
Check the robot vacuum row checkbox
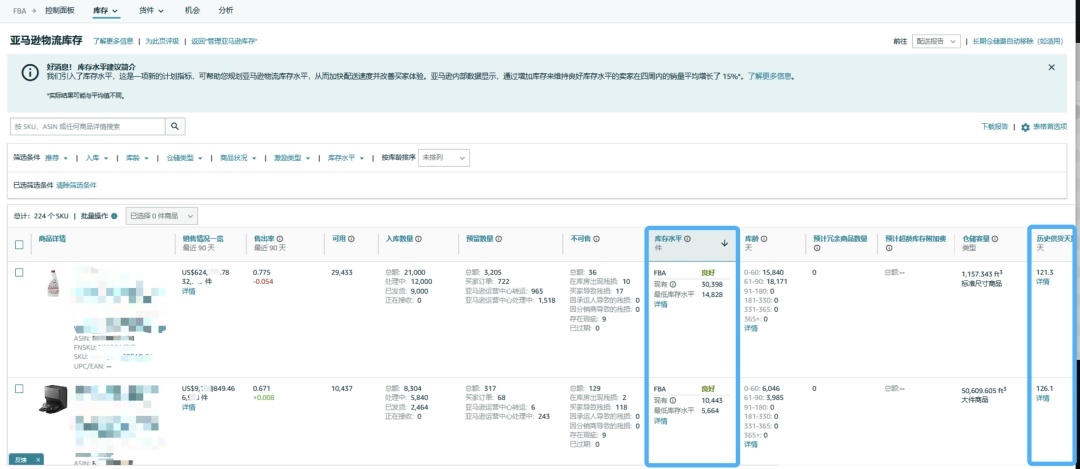coord(19,388)
